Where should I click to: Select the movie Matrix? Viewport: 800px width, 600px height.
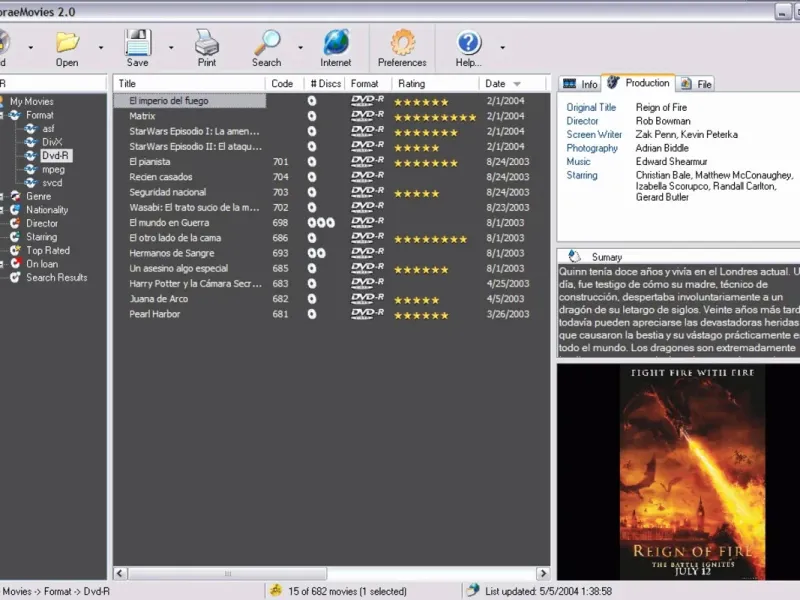142,116
